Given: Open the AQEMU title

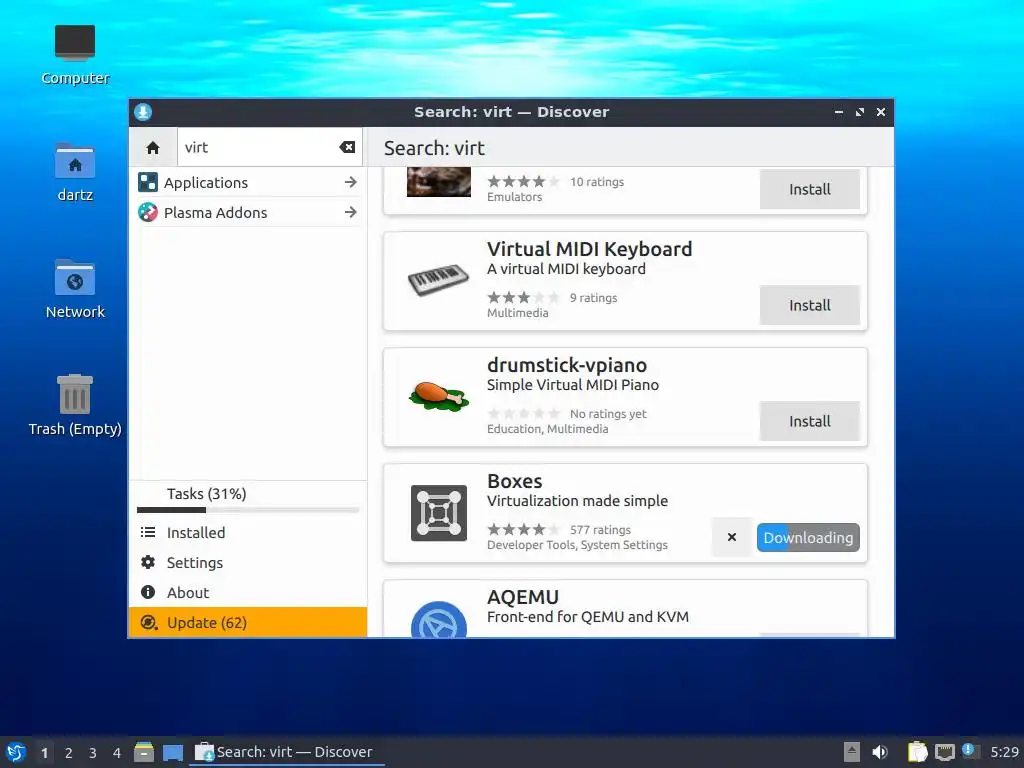Looking at the screenshot, I should pyautogui.click(x=523, y=597).
